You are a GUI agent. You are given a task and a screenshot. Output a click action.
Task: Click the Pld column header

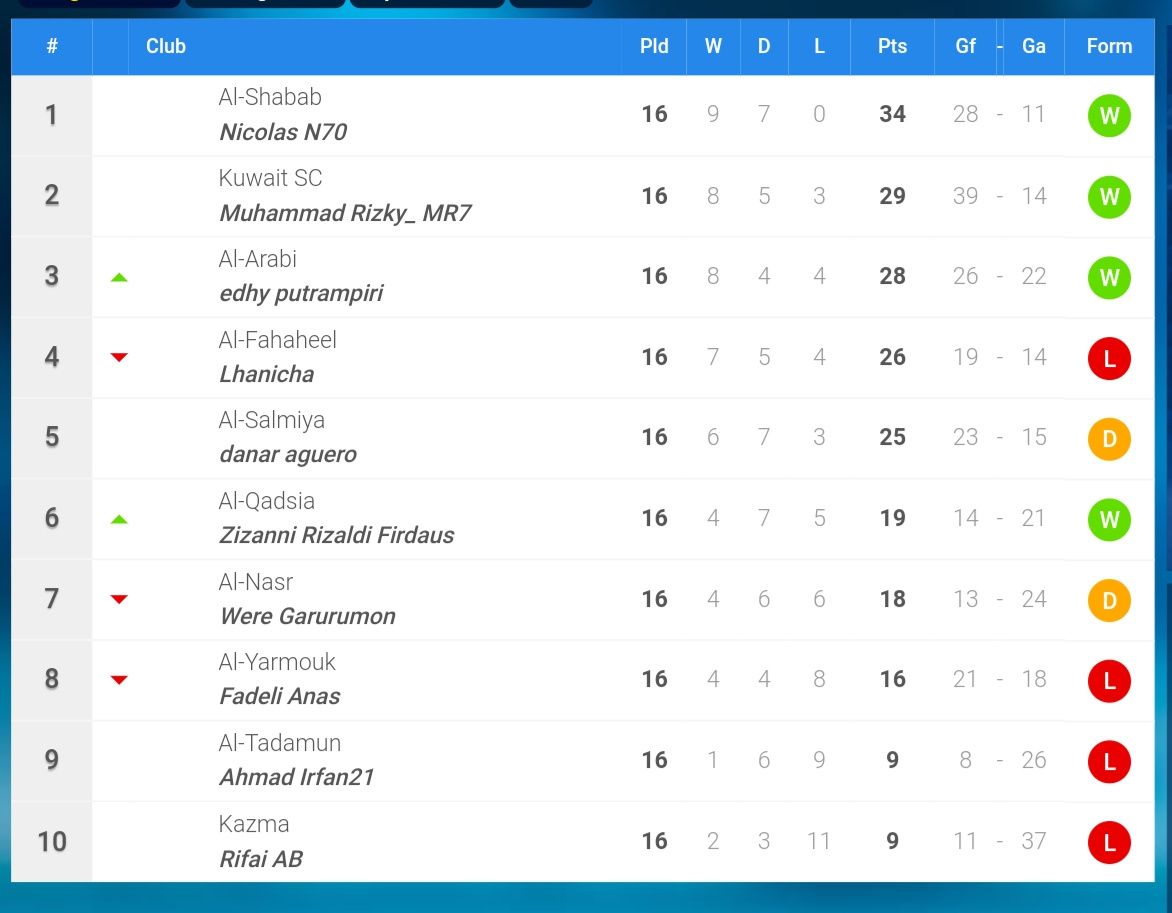654,46
